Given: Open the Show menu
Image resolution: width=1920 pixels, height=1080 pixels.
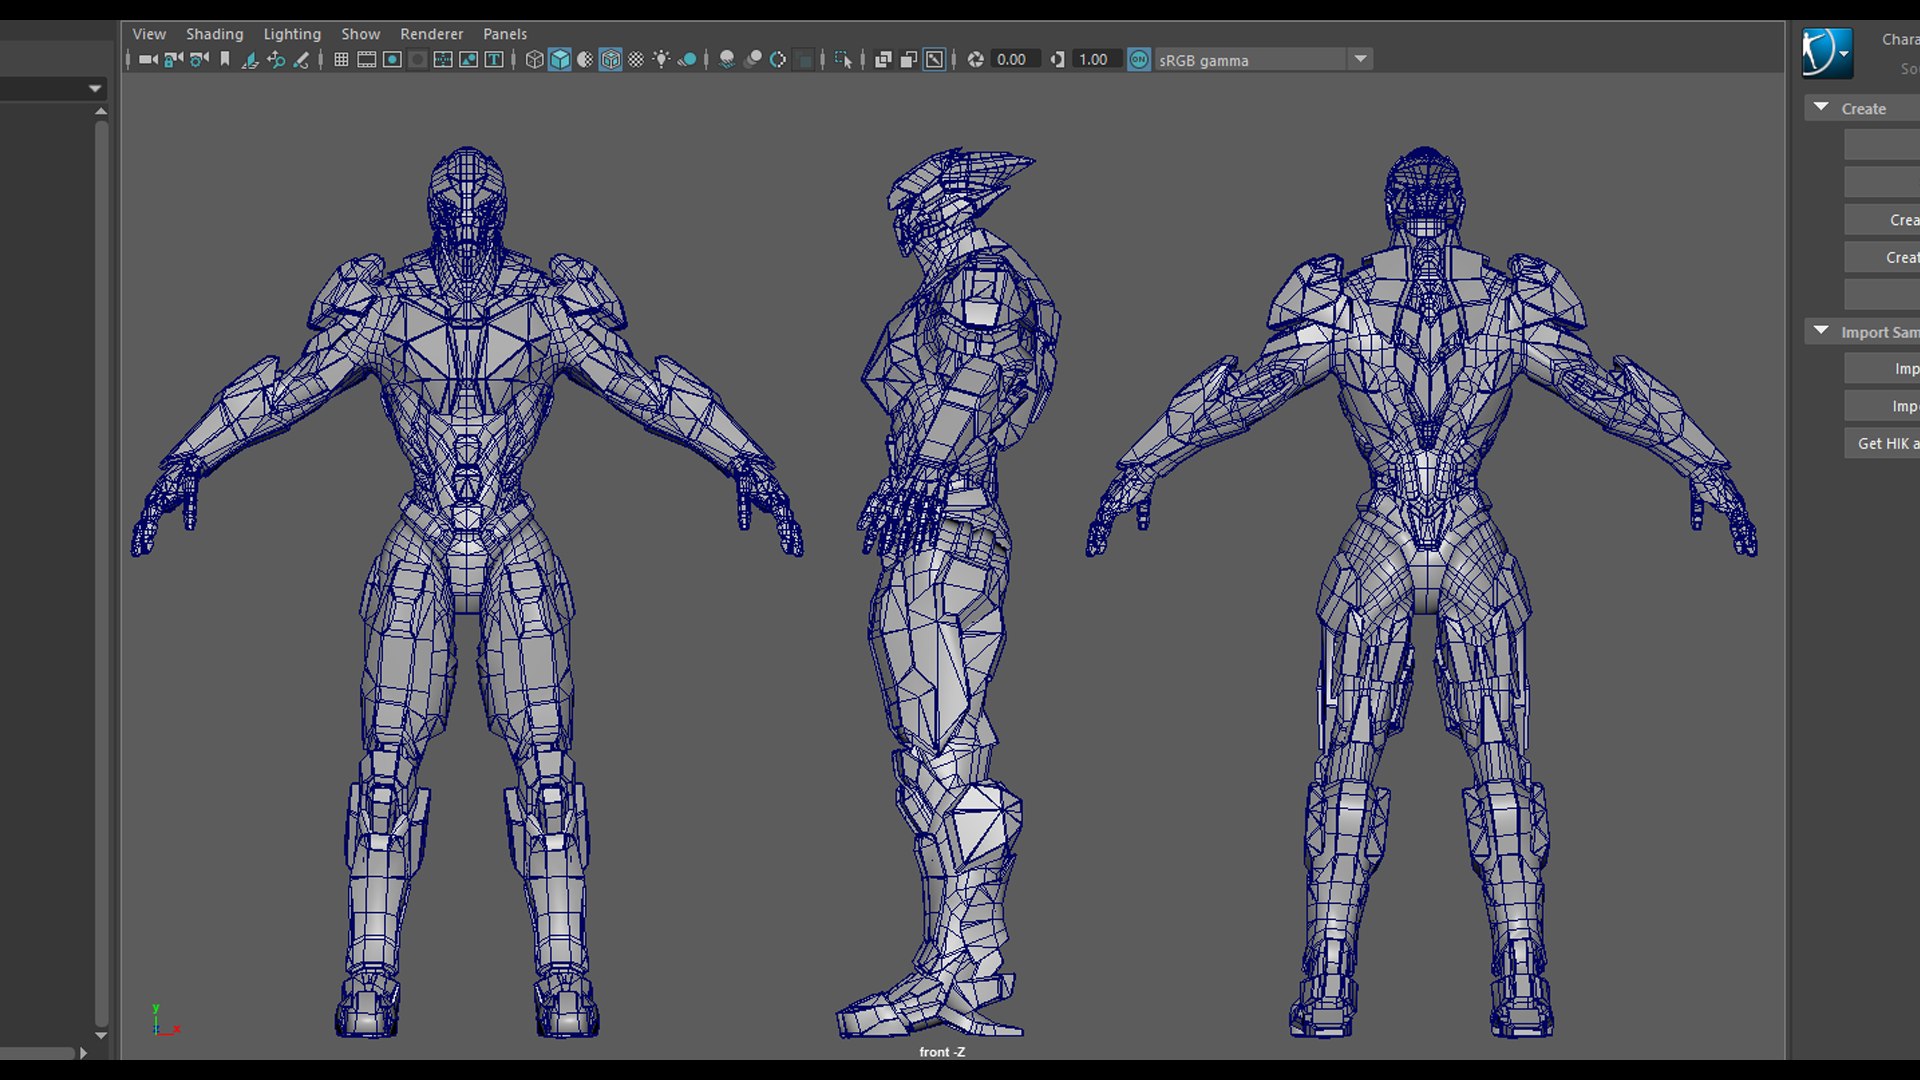Looking at the screenshot, I should click(x=360, y=34).
